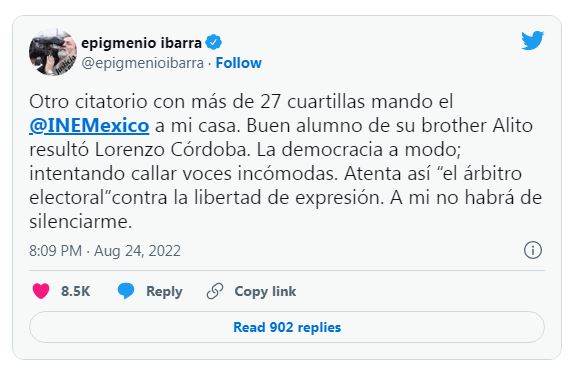
Task: Open epigmenio ibarra's profile picture
Action: 53,53
